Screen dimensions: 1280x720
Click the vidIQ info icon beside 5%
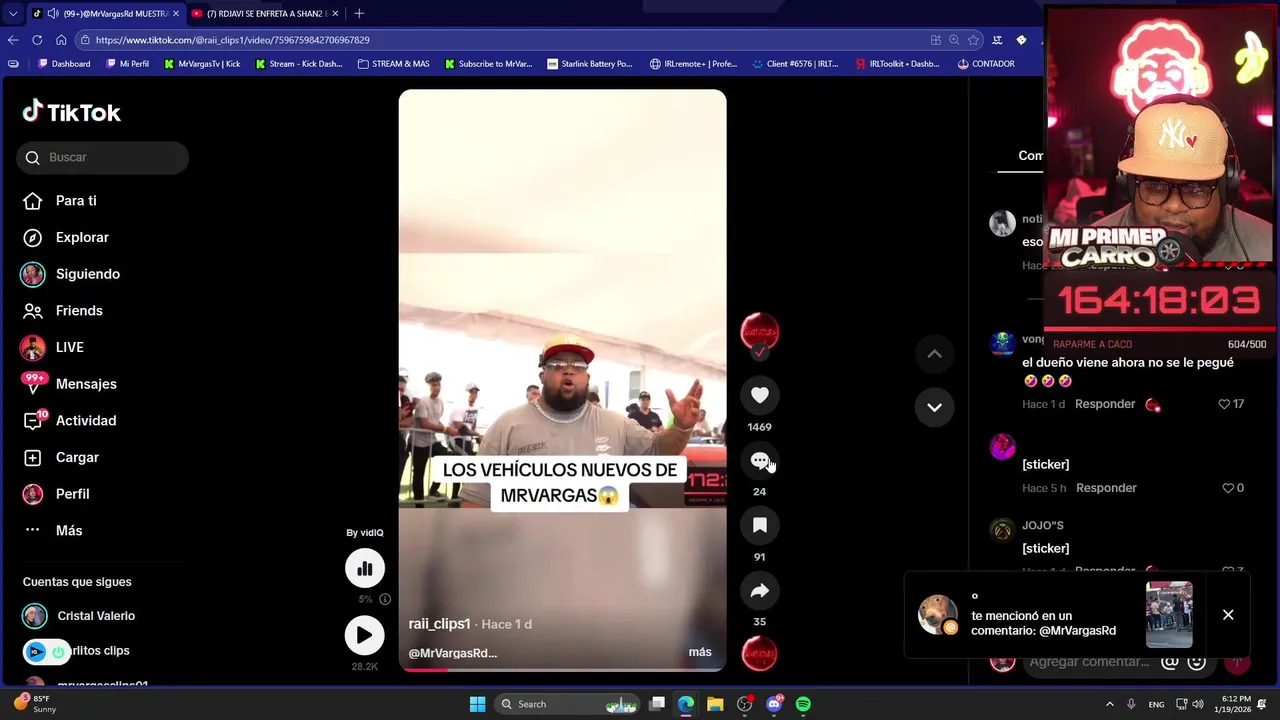tap(385, 599)
